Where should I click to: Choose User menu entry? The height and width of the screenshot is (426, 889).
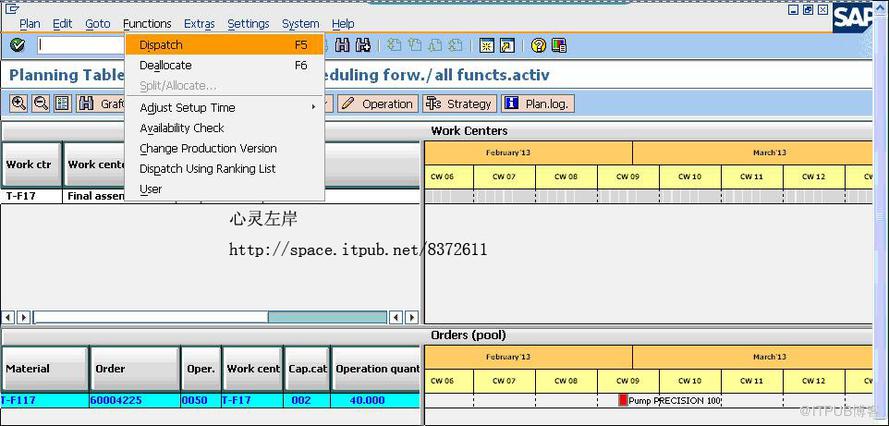[225, 189]
